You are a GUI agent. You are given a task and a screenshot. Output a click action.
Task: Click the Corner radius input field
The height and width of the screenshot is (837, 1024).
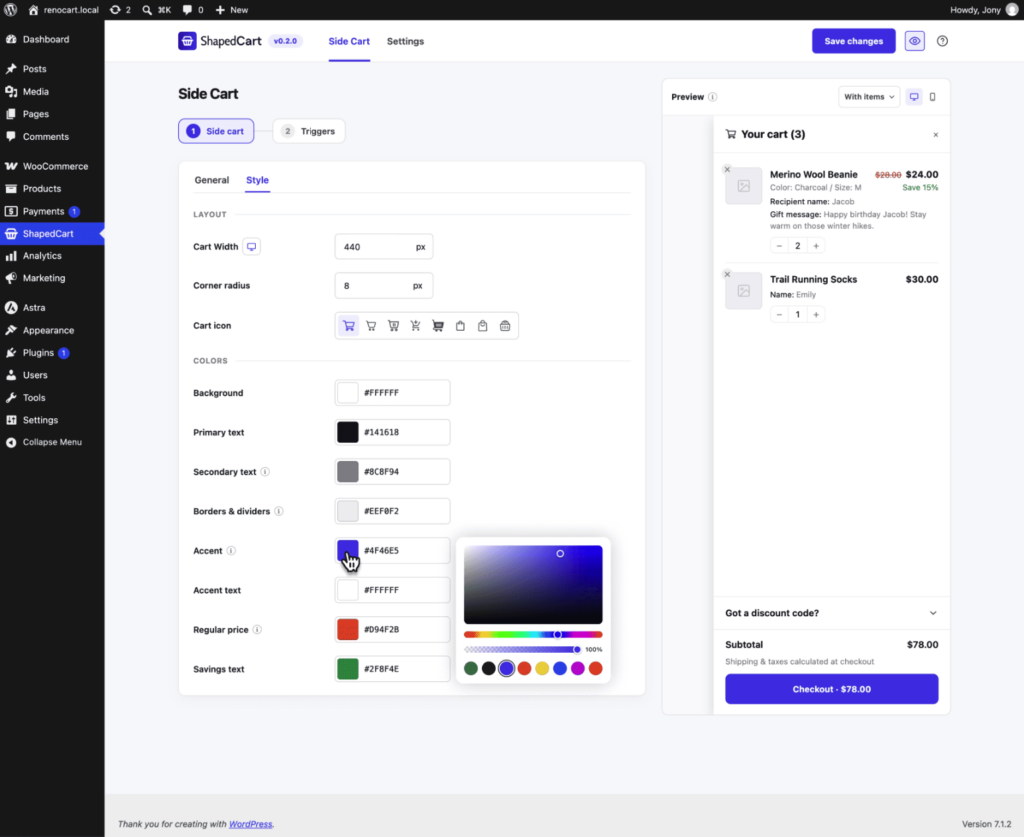pyautogui.click(x=383, y=285)
